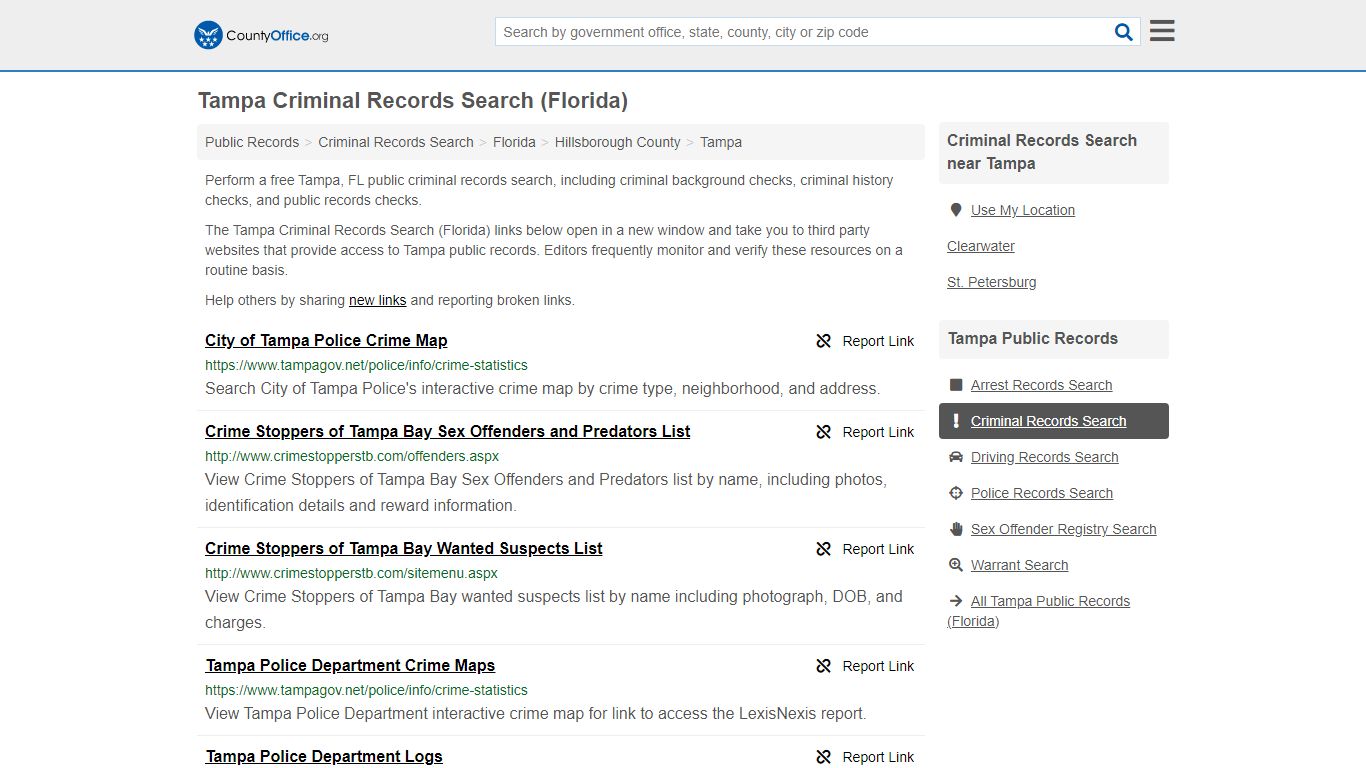This screenshot has width=1366, height=768.
Task: Open Warrant Search
Action: click(x=1019, y=565)
